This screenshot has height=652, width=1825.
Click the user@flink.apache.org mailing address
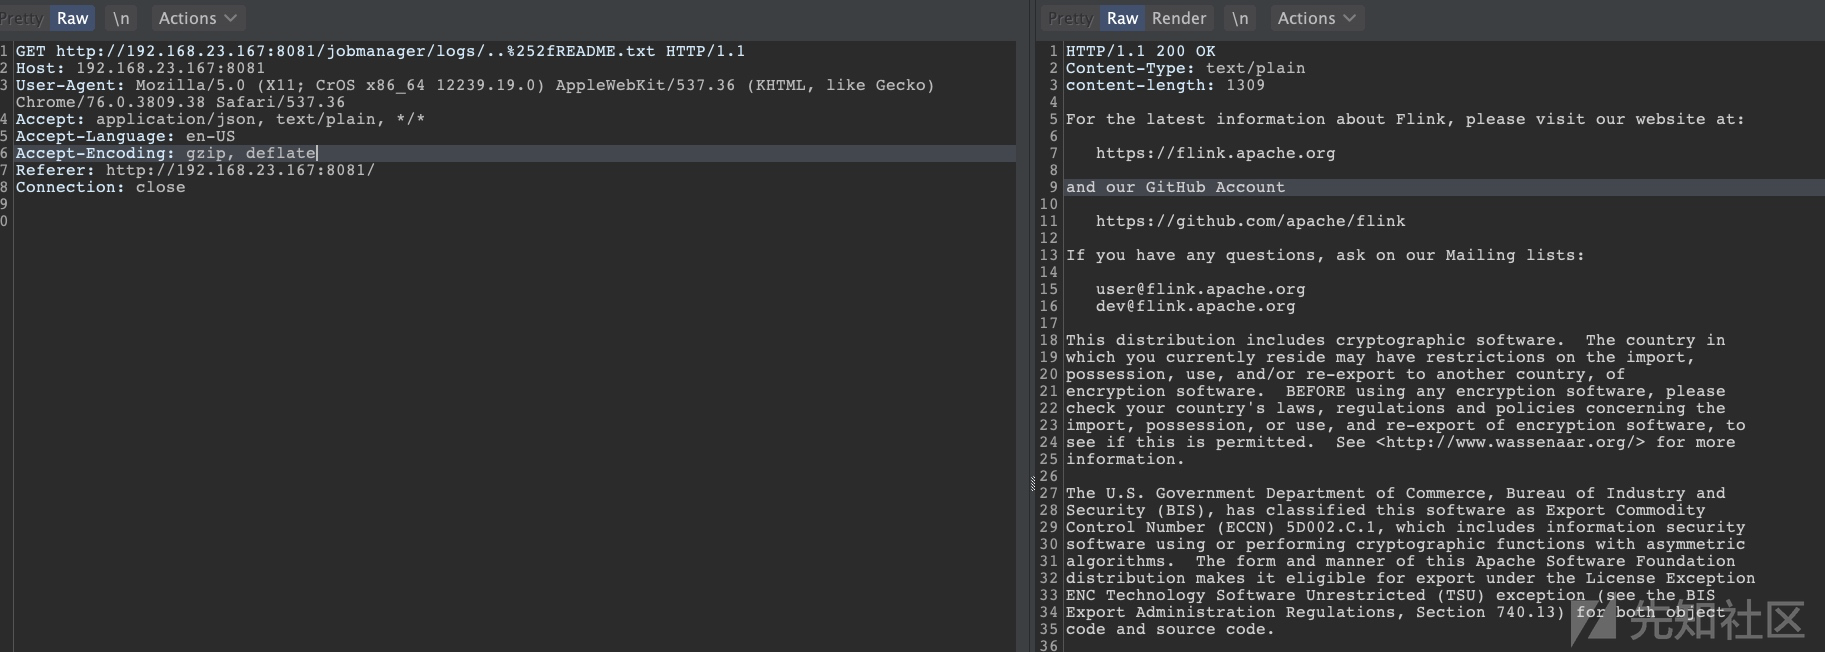click(1200, 289)
